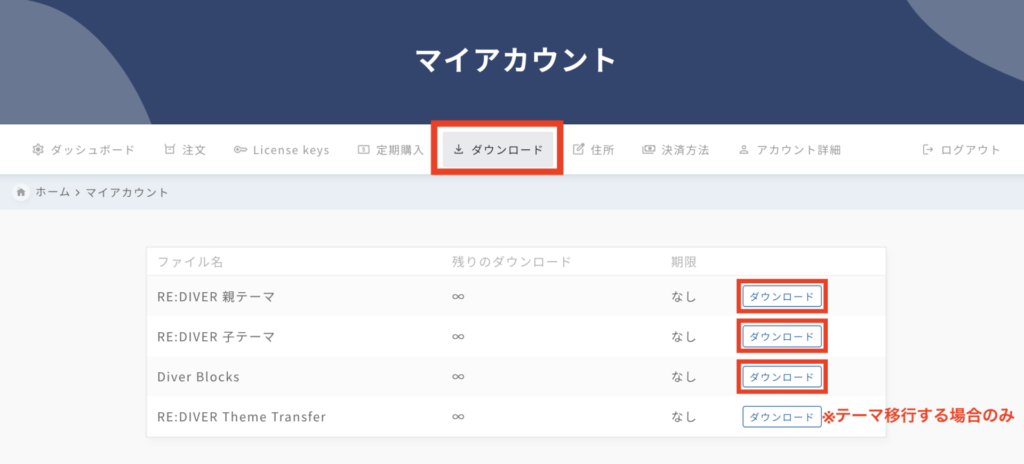
Task: Click the ファイル名 column header
Action: click(191, 262)
